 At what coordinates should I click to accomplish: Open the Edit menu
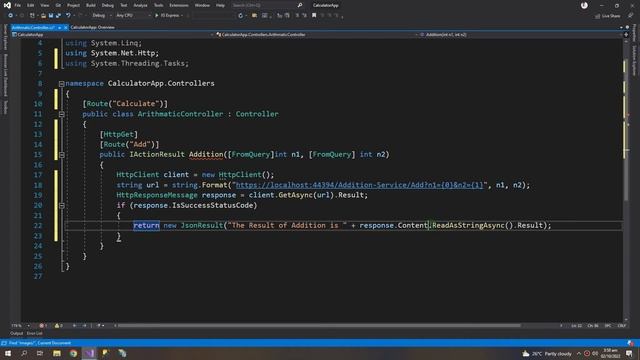31,5
